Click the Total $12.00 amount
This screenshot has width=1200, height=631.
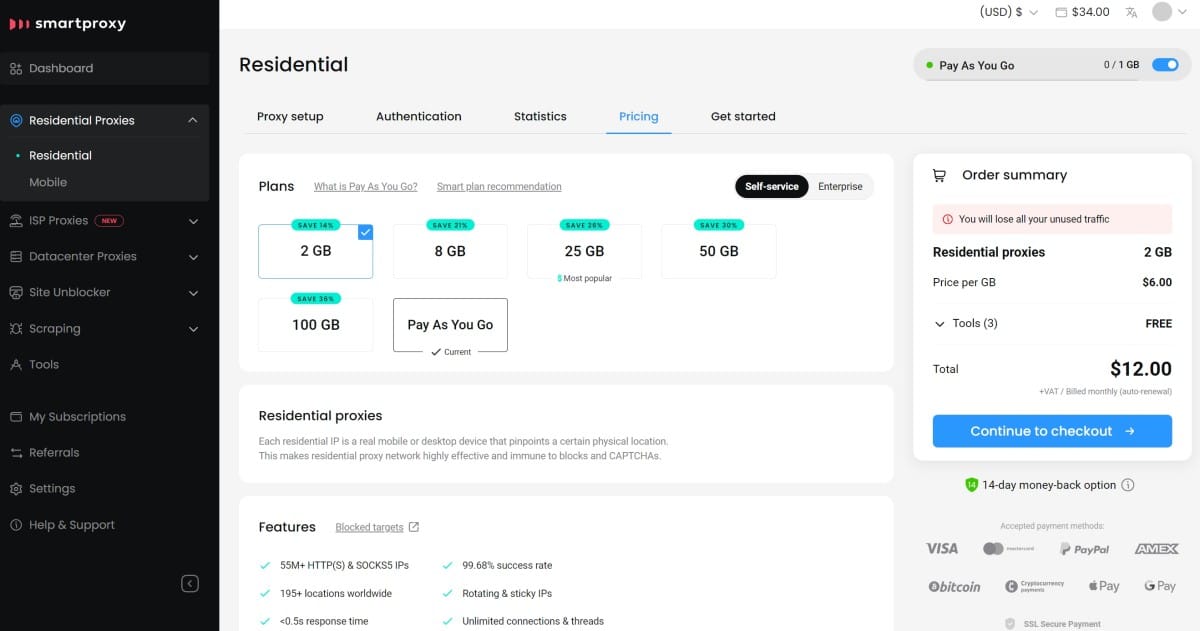pyautogui.click(x=1141, y=369)
